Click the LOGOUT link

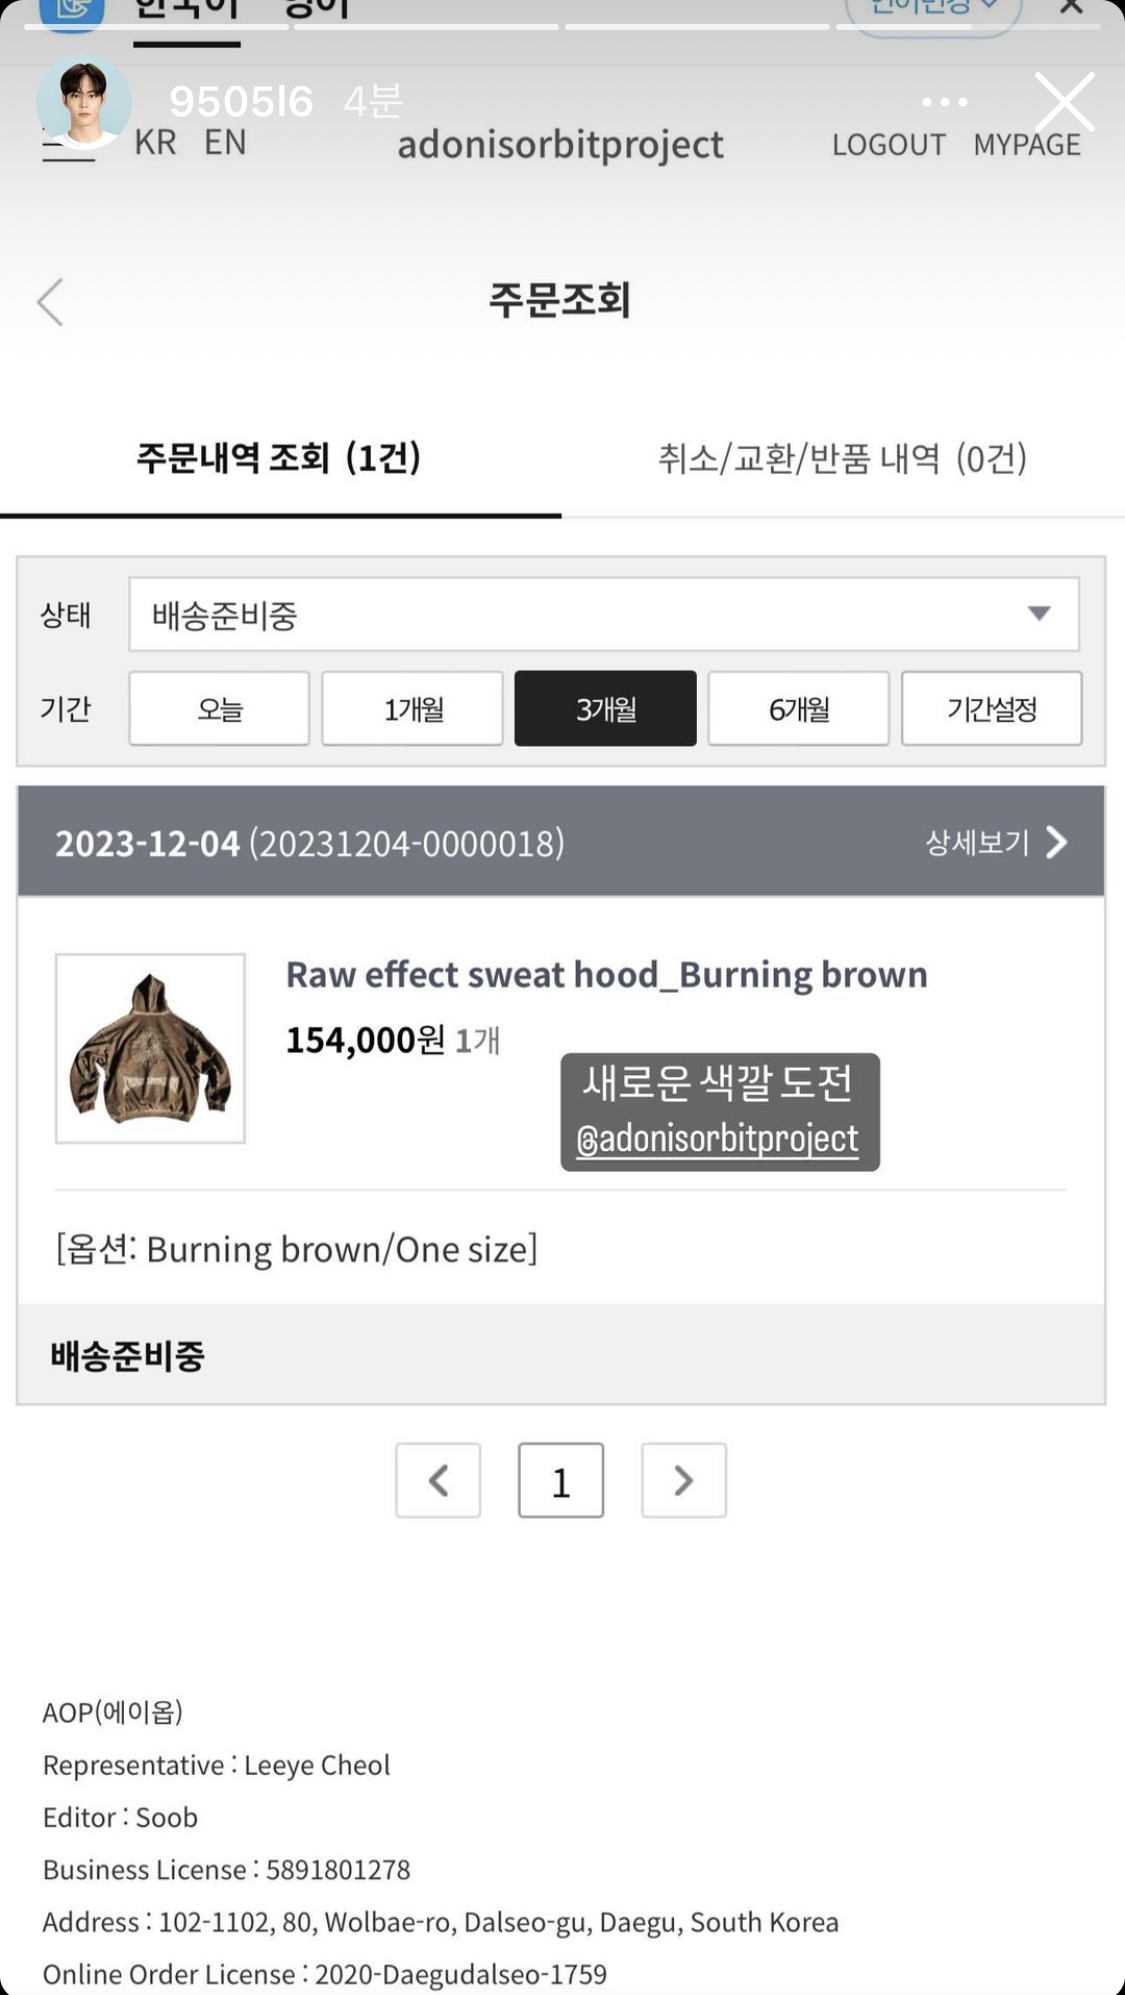tap(888, 145)
